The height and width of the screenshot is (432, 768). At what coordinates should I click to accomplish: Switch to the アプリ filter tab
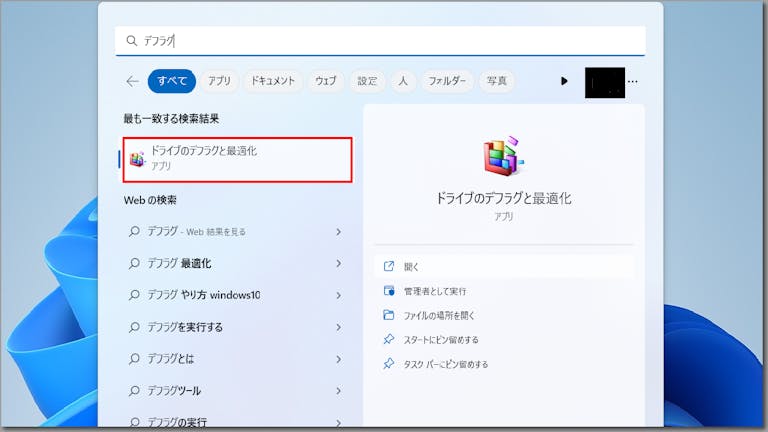(219, 81)
